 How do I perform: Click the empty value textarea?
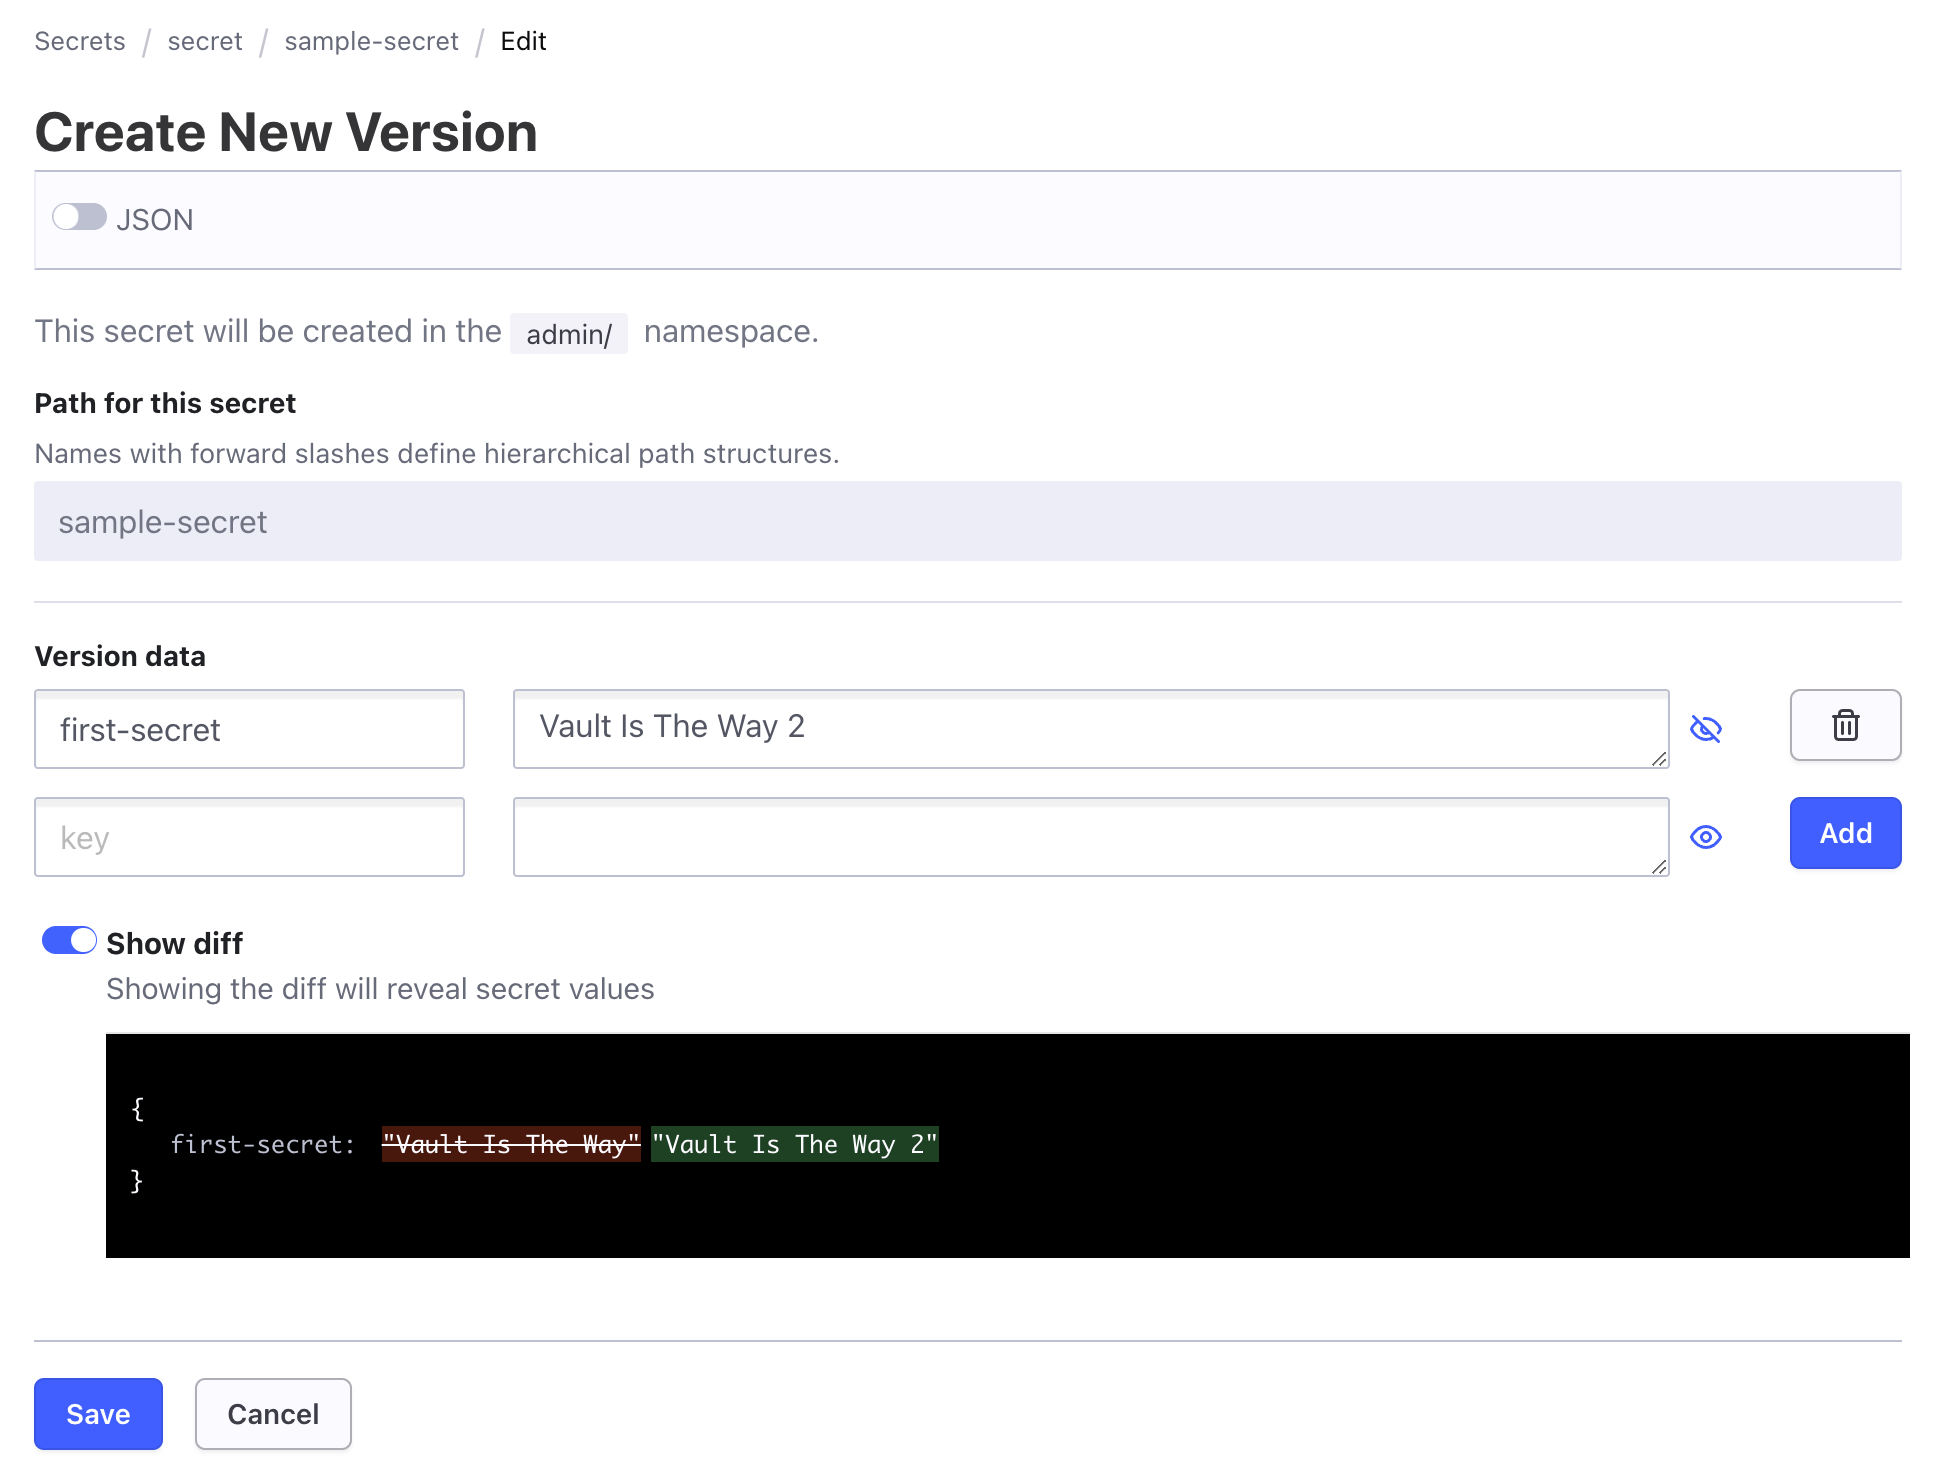pyautogui.click(x=1090, y=837)
